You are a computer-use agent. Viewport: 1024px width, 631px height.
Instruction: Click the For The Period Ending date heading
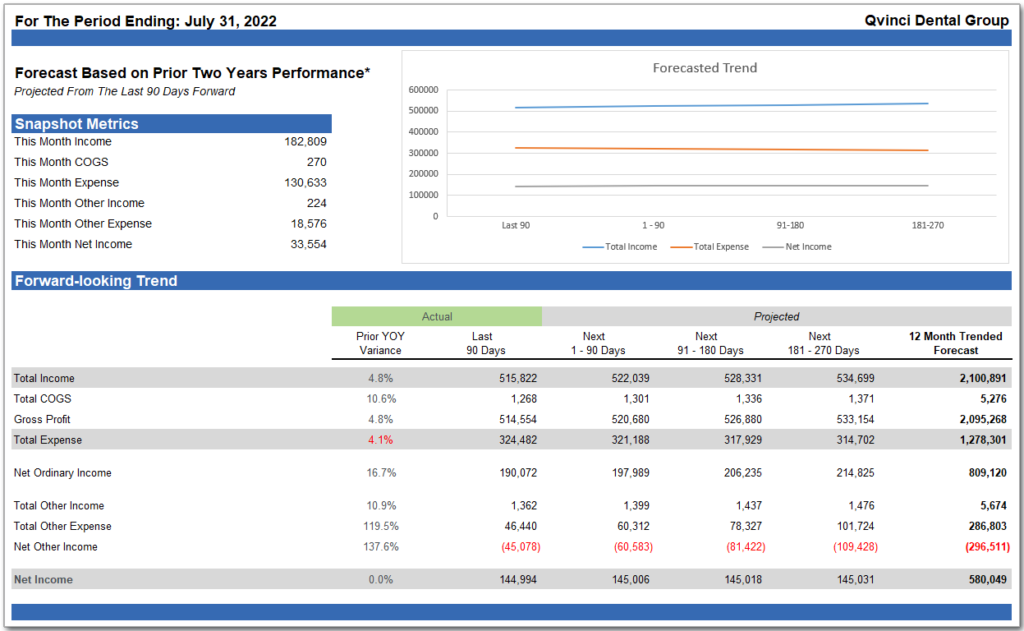(146, 21)
